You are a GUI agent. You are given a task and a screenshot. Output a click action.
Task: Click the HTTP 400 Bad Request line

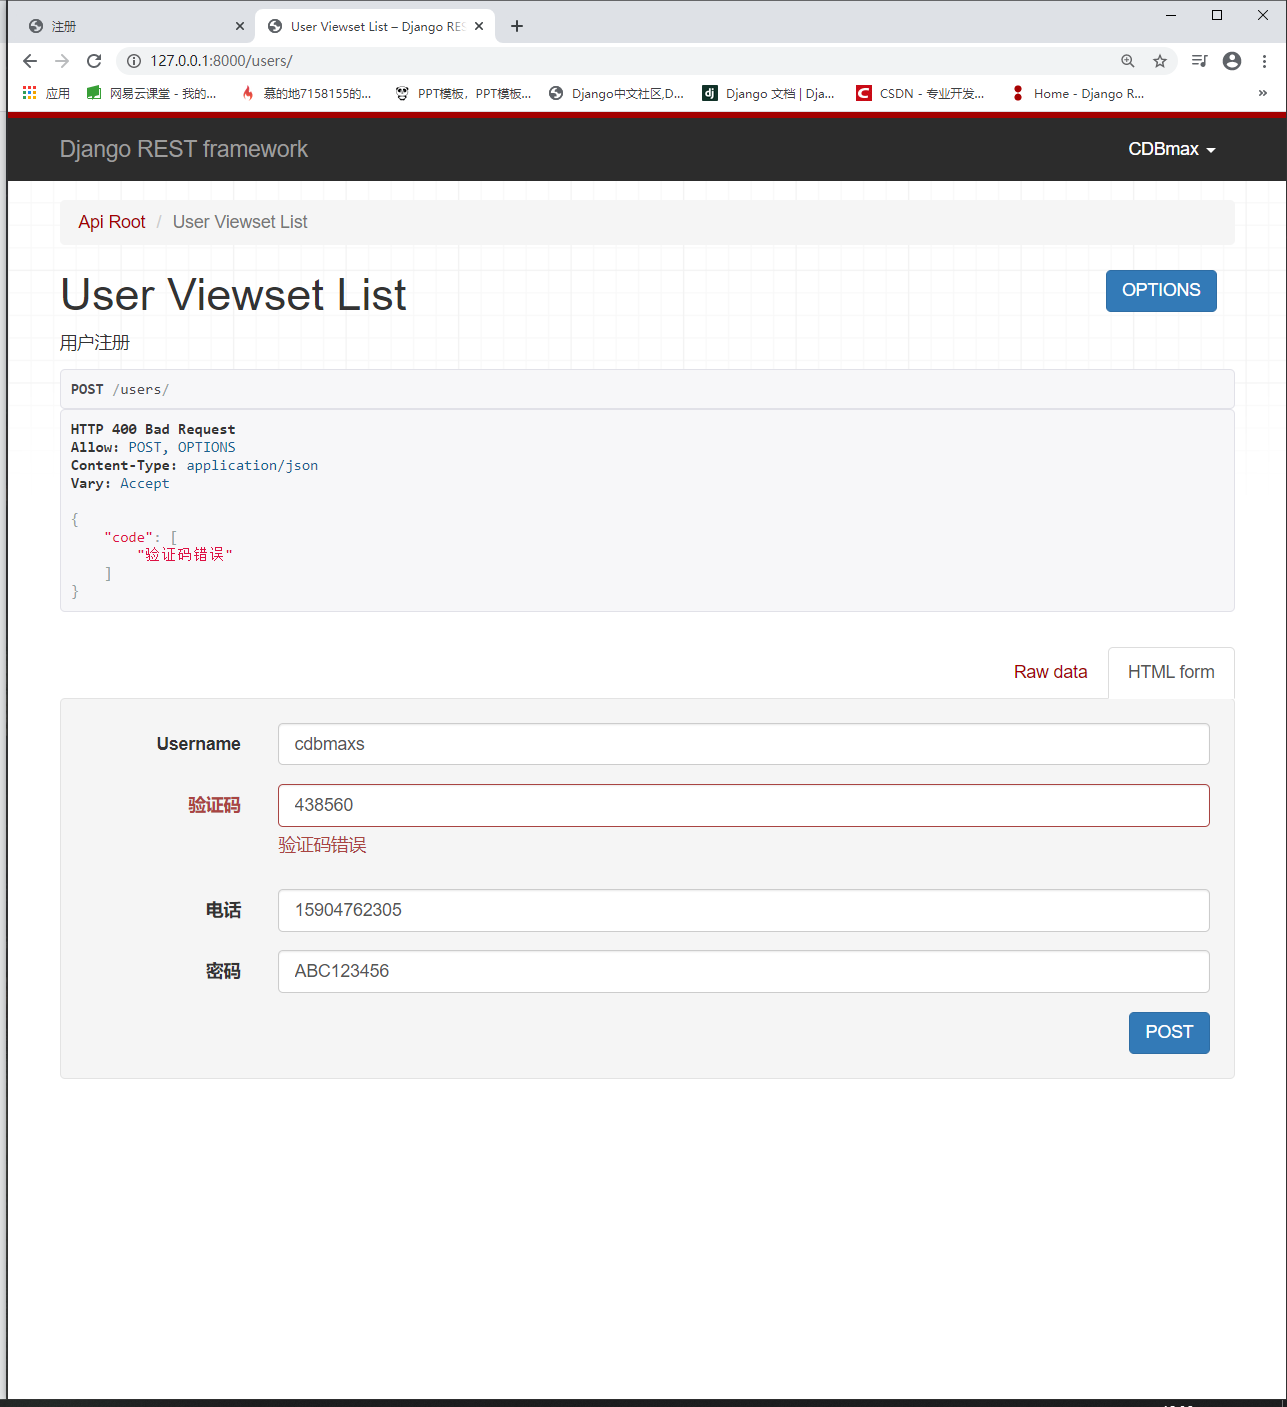153,429
